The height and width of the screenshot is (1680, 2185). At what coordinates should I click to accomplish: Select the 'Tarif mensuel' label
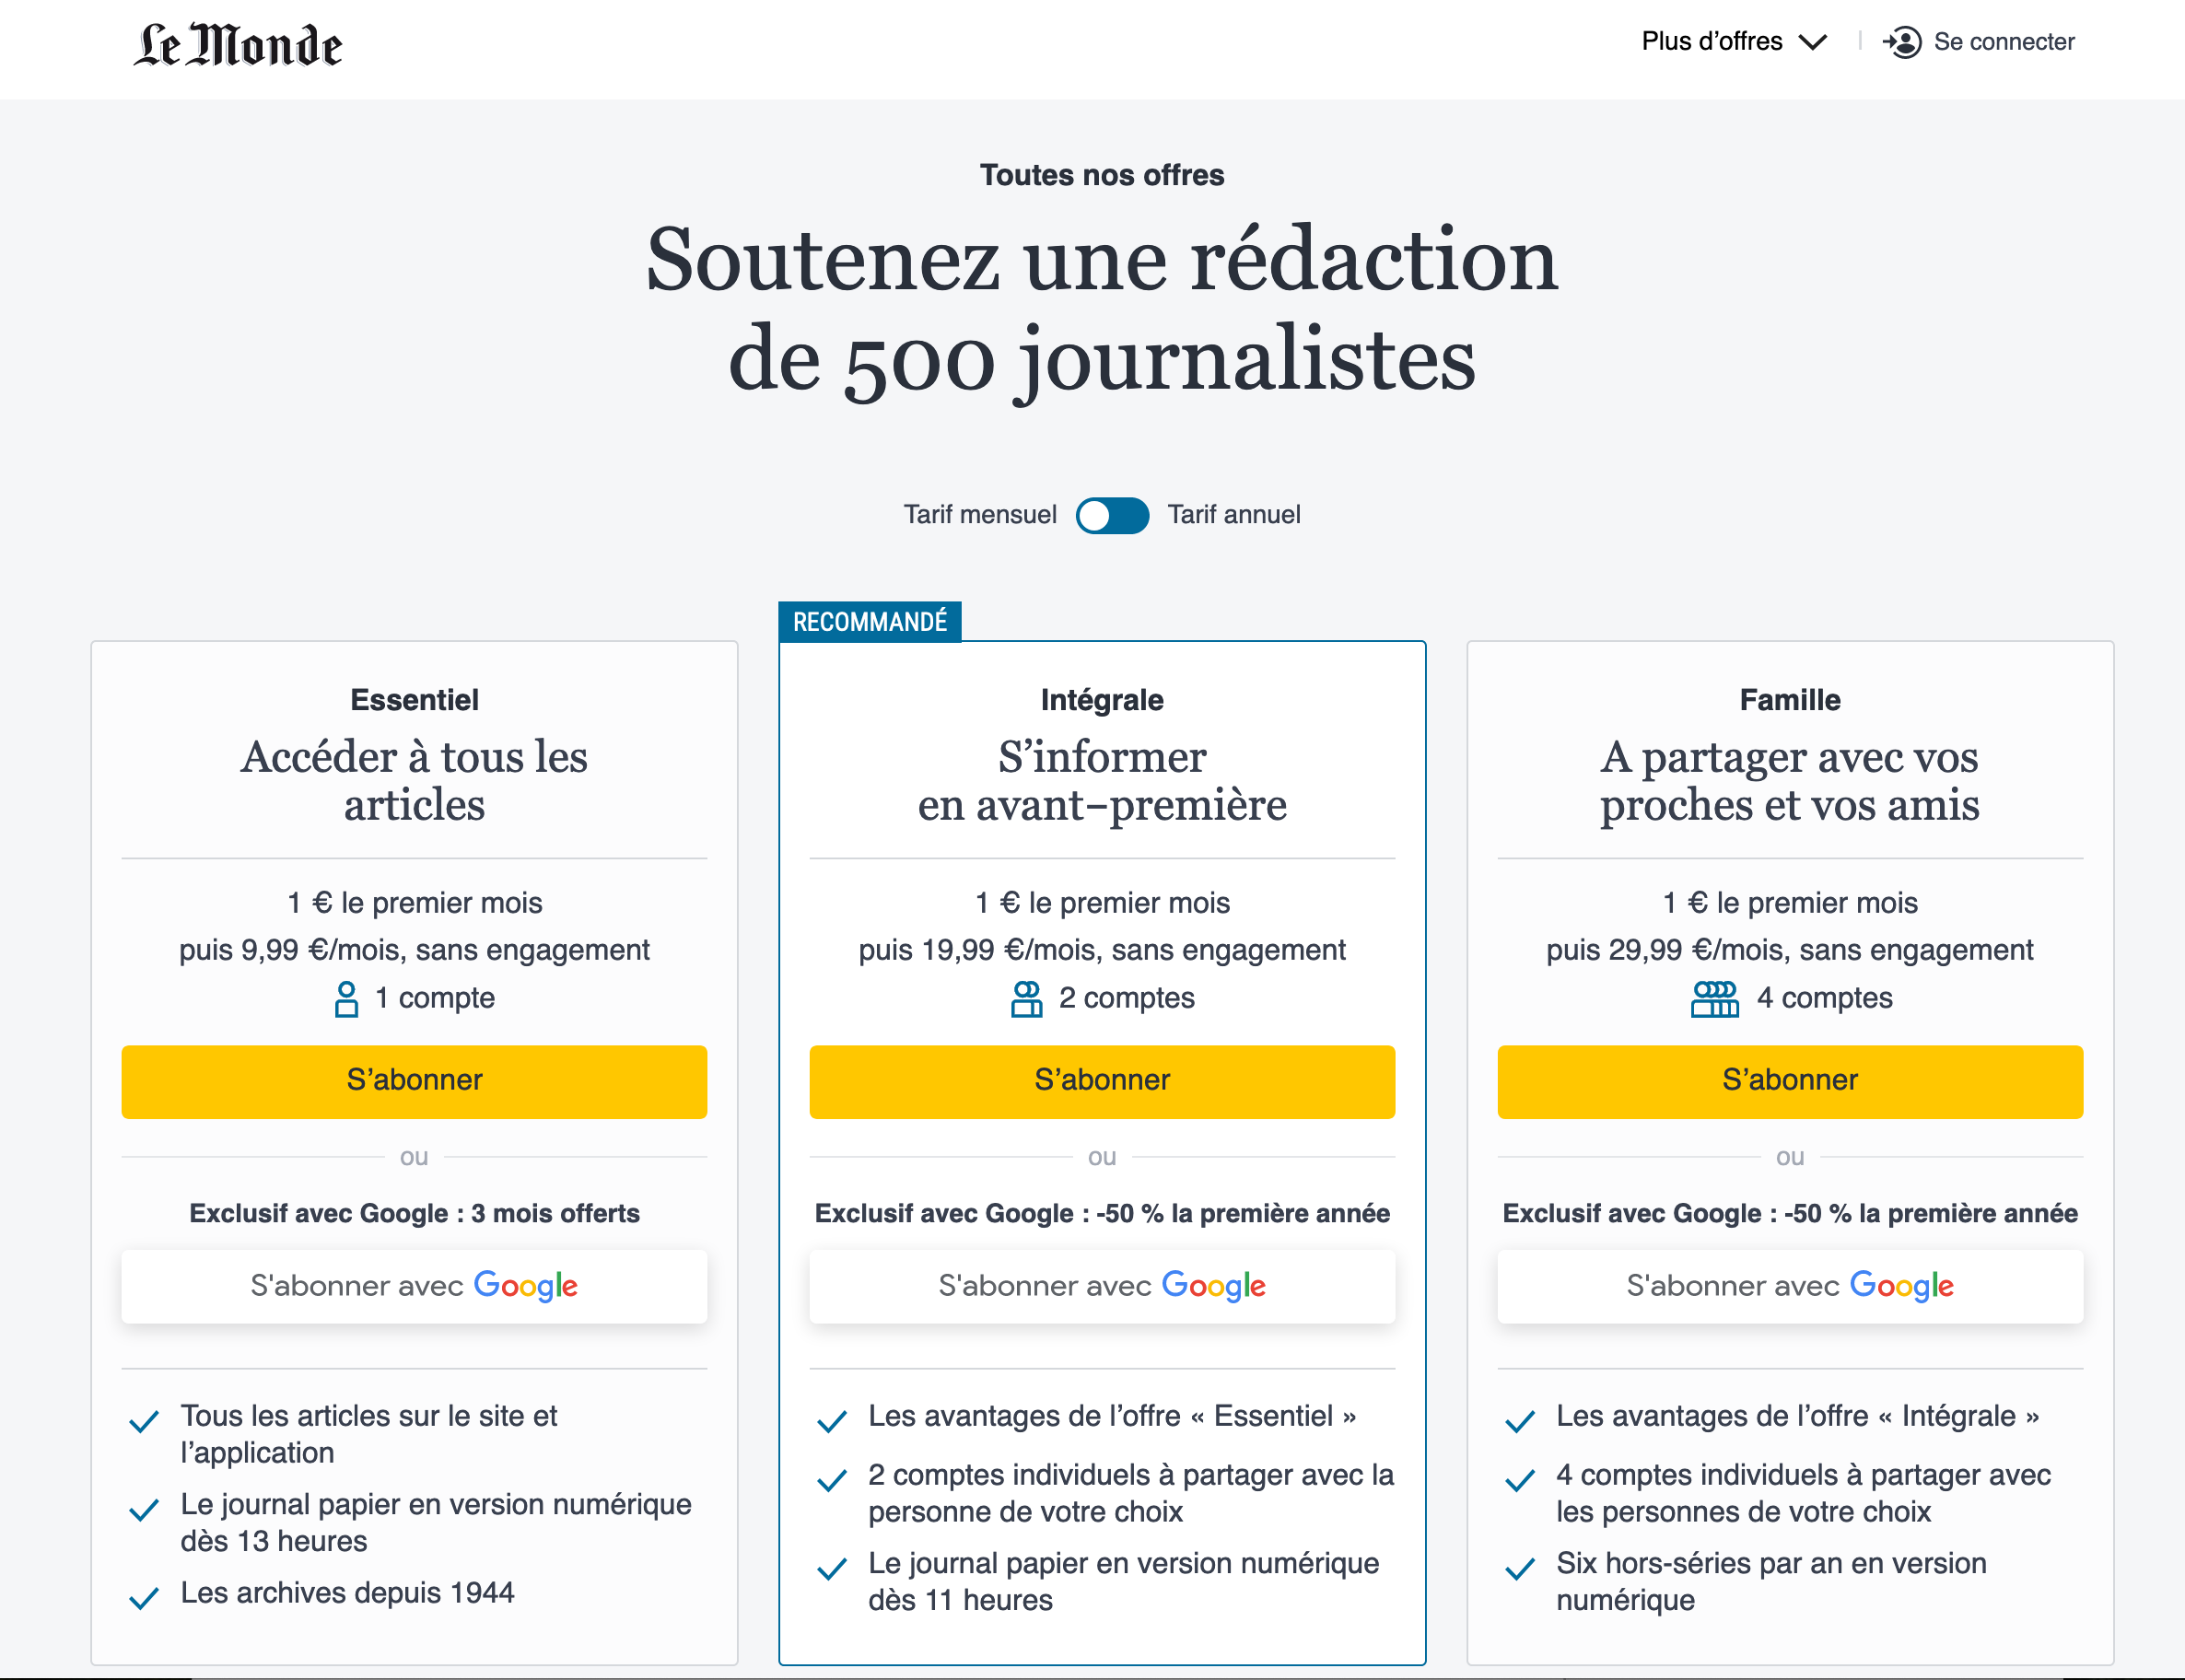pos(980,515)
